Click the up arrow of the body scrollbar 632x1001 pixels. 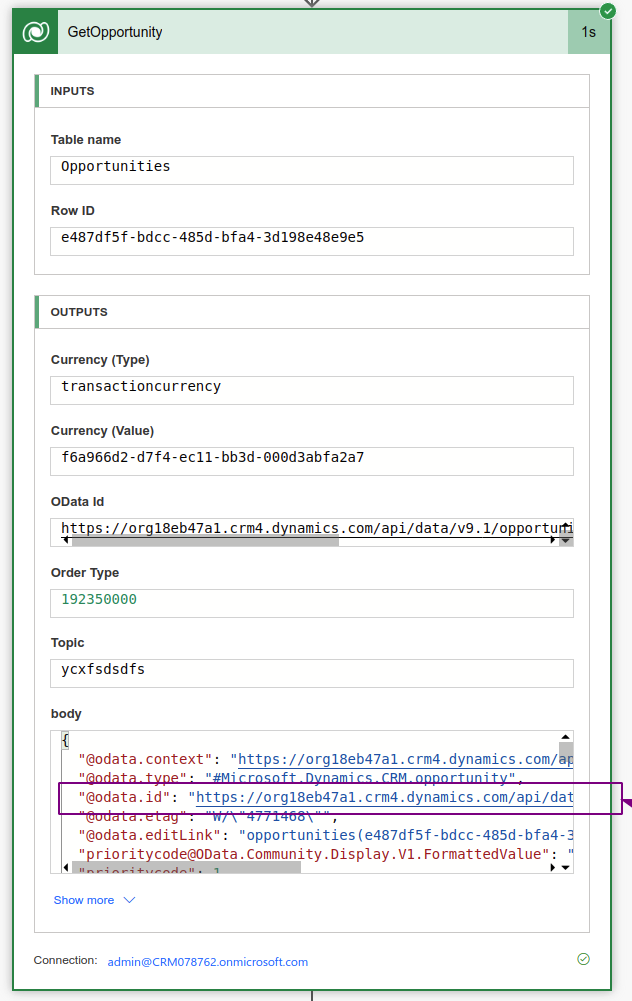pos(565,736)
